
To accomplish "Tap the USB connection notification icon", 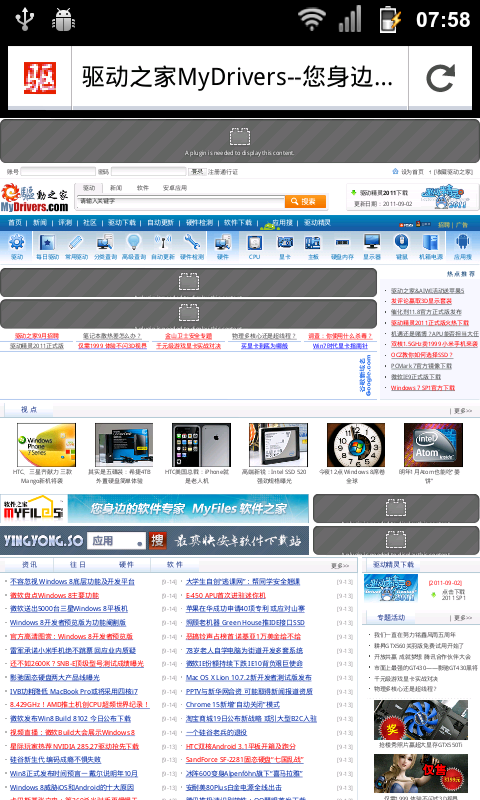I will [x=25, y=19].
